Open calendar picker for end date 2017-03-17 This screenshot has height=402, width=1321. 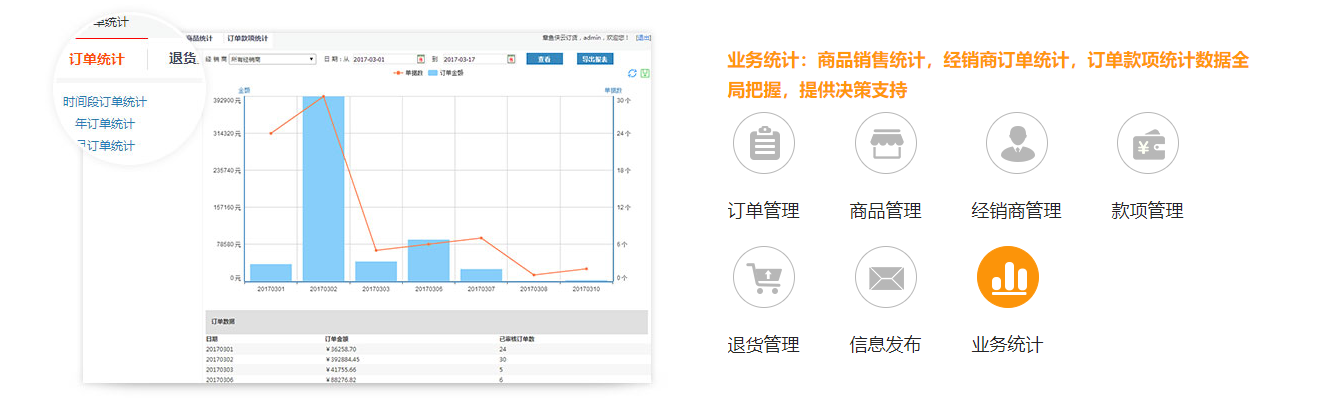pyautogui.click(x=511, y=59)
